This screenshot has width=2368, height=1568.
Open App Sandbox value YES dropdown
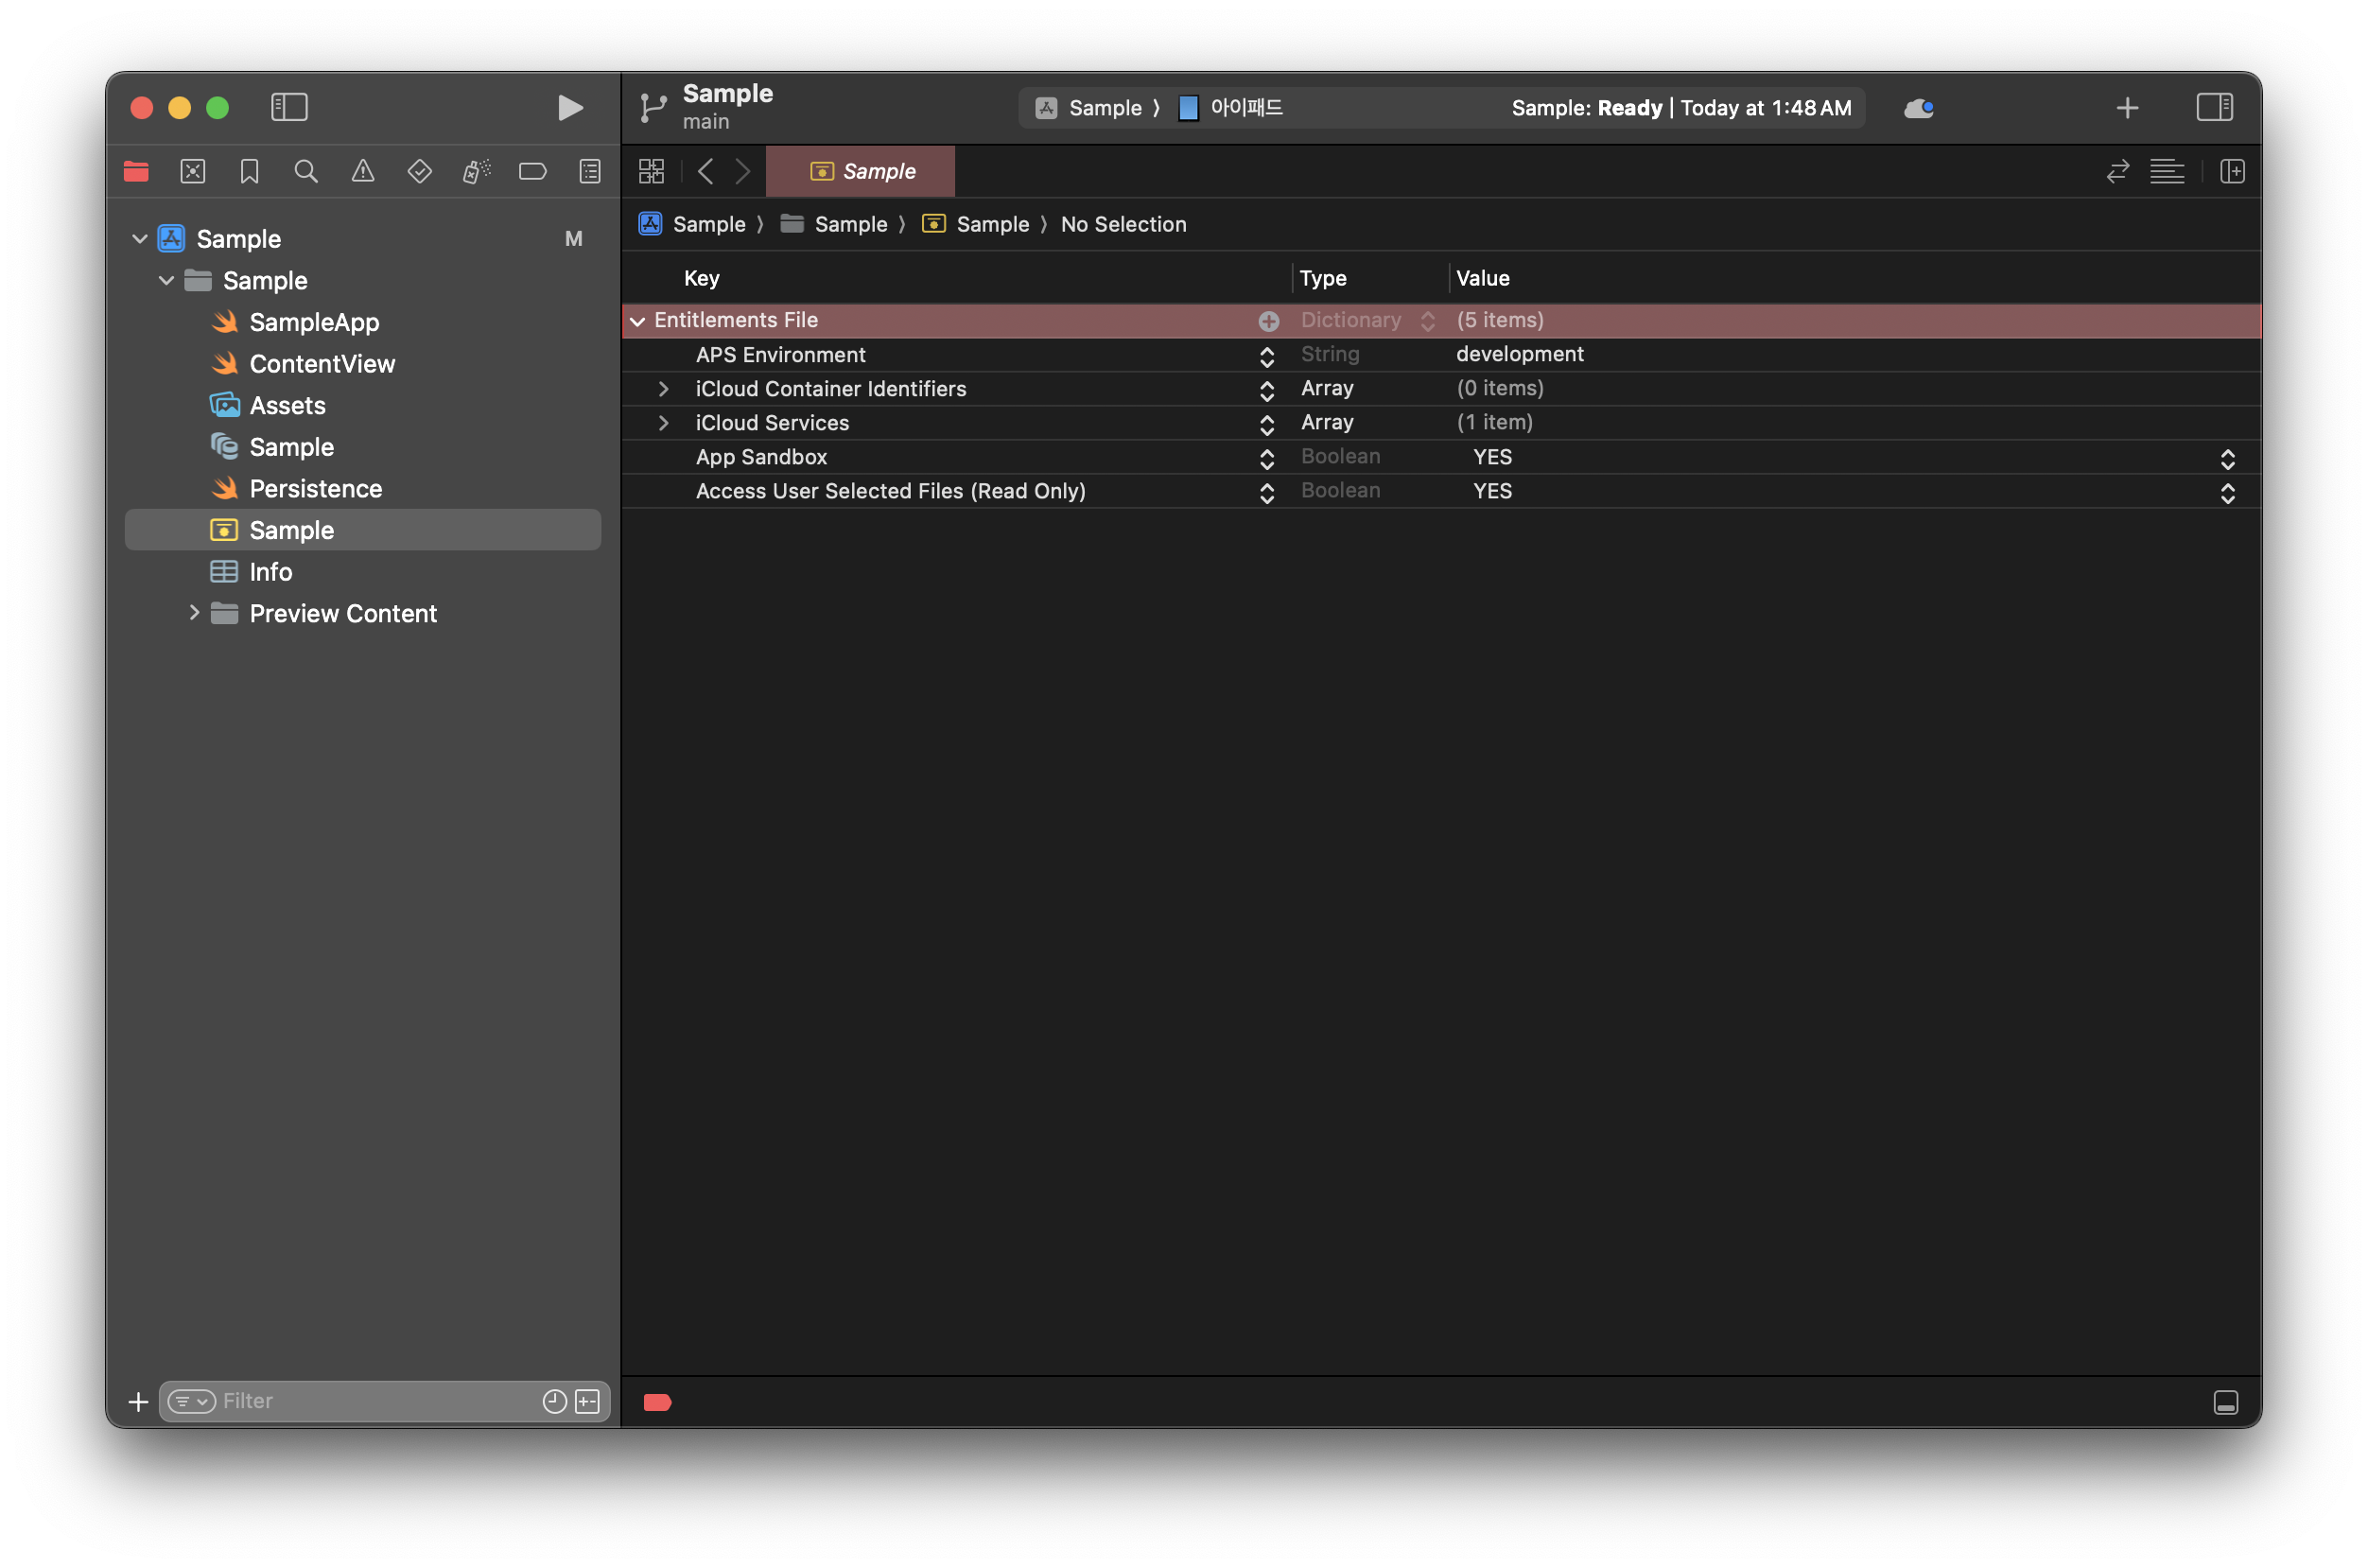(2227, 458)
